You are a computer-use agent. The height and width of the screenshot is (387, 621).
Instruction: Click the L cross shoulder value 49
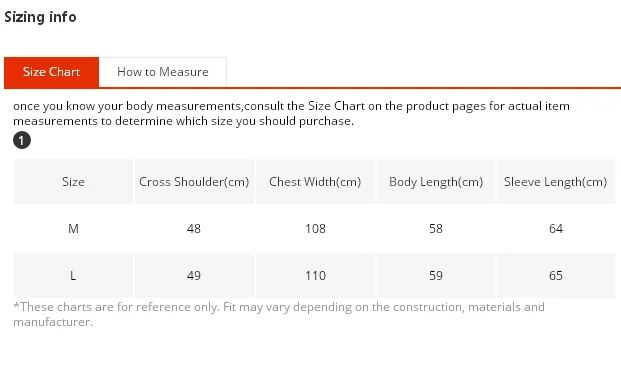click(x=194, y=275)
